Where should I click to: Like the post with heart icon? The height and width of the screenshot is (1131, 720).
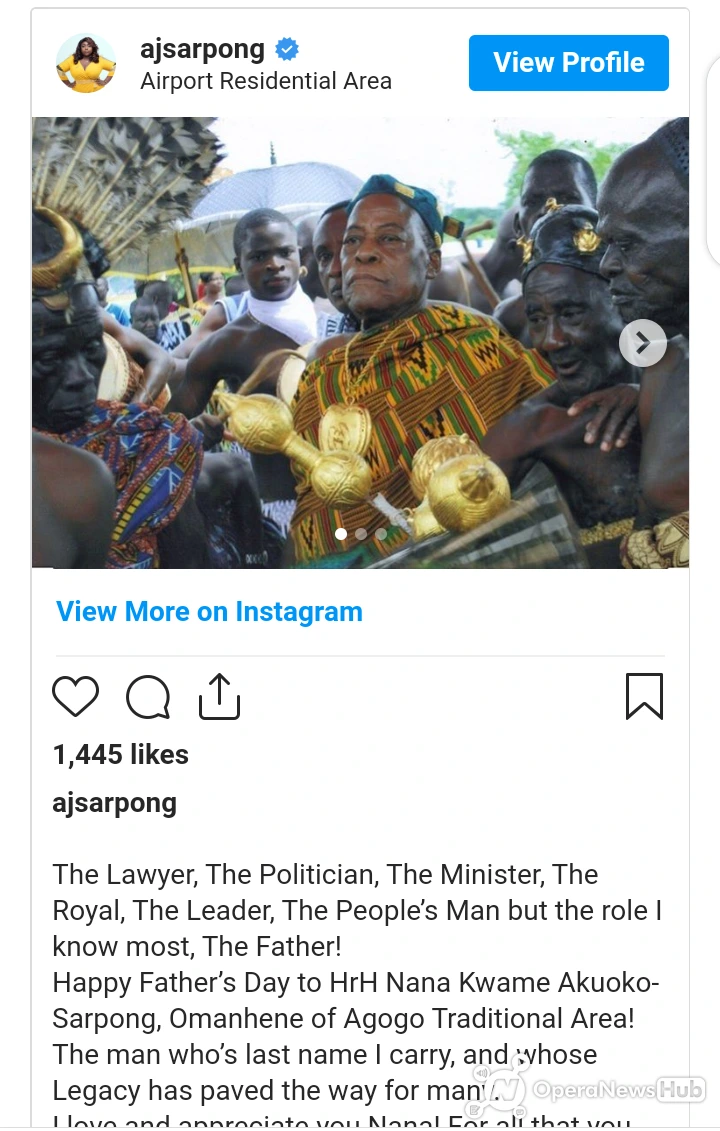click(x=76, y=696)
